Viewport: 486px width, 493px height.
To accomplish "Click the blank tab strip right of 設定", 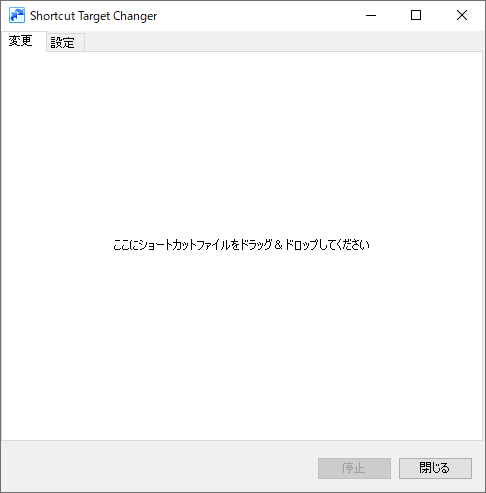I will 283,42.
